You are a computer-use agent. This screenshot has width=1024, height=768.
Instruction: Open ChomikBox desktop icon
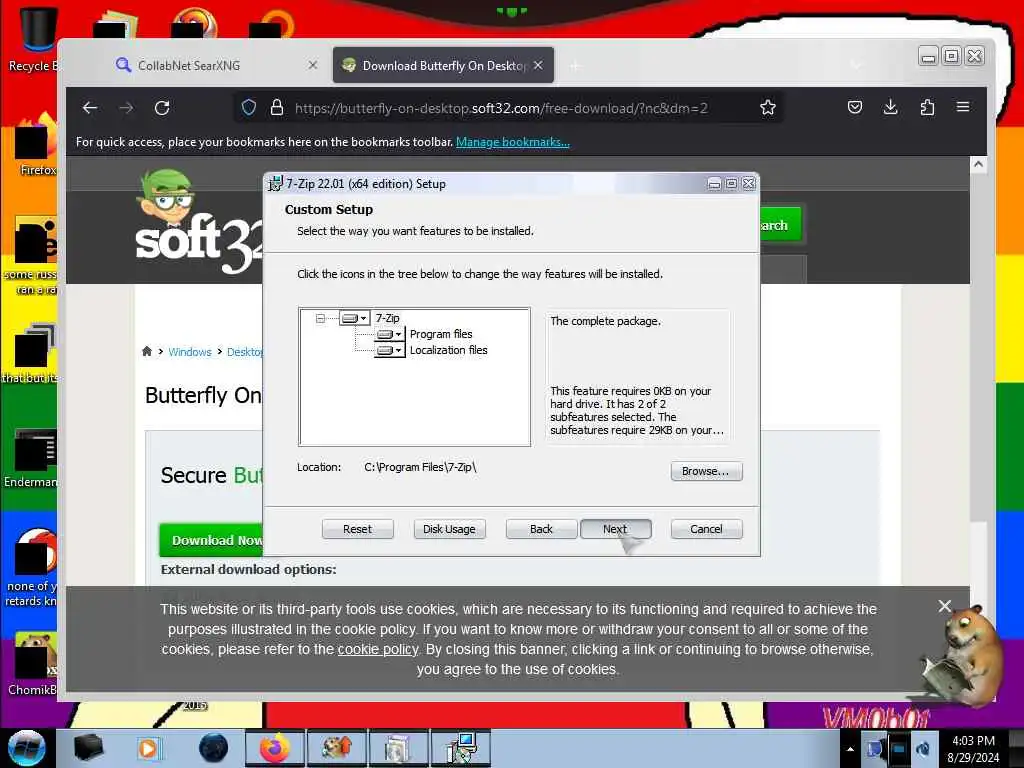[x=34, y=664]
